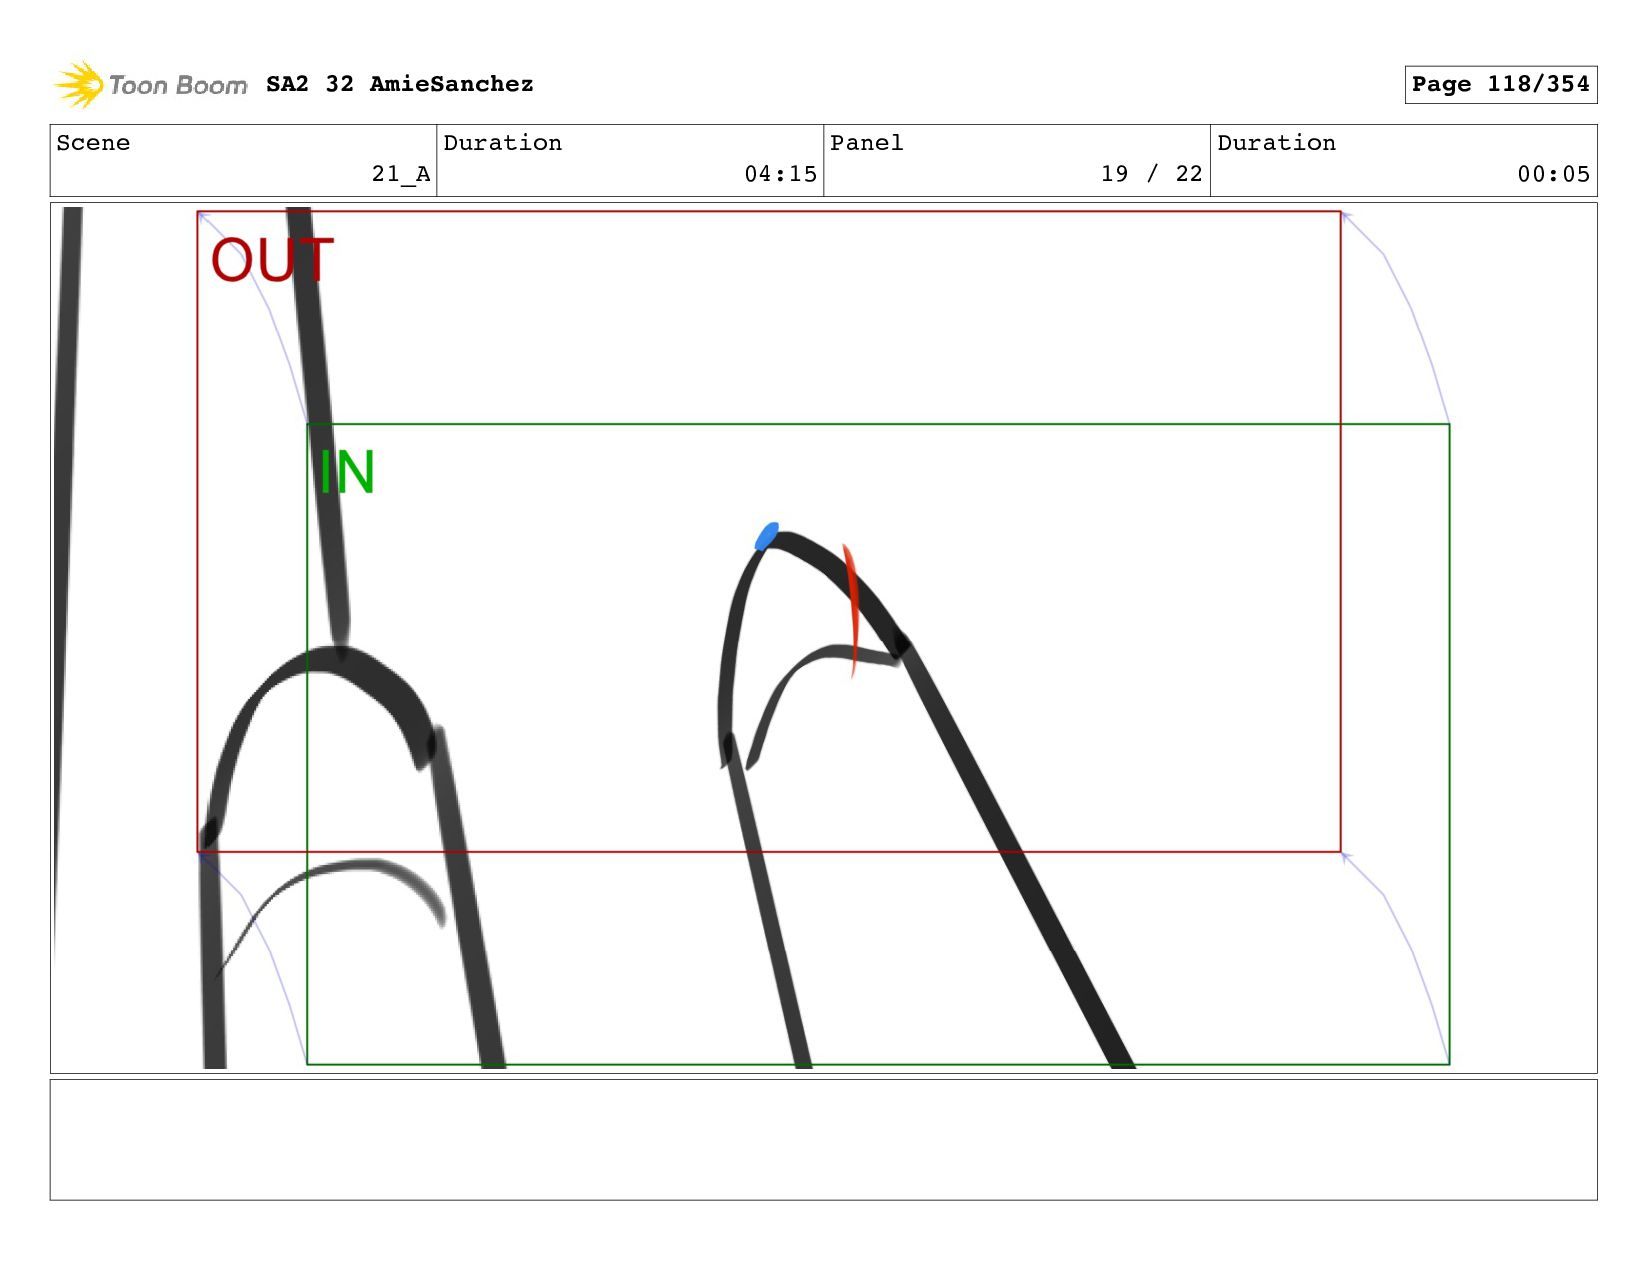Click the green 'IN' camera frame label
Image resolution: width=1650 pixels, height=1275 pixels.
[346, 472]
